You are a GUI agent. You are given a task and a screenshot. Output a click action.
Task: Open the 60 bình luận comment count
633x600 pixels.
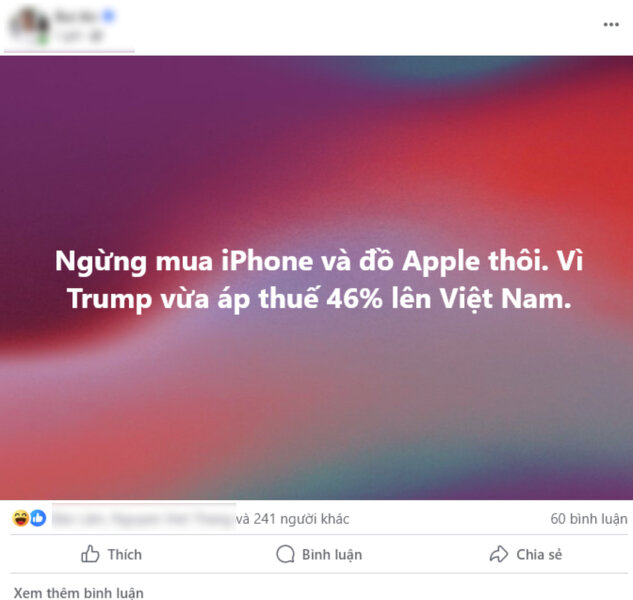[589, 518]
